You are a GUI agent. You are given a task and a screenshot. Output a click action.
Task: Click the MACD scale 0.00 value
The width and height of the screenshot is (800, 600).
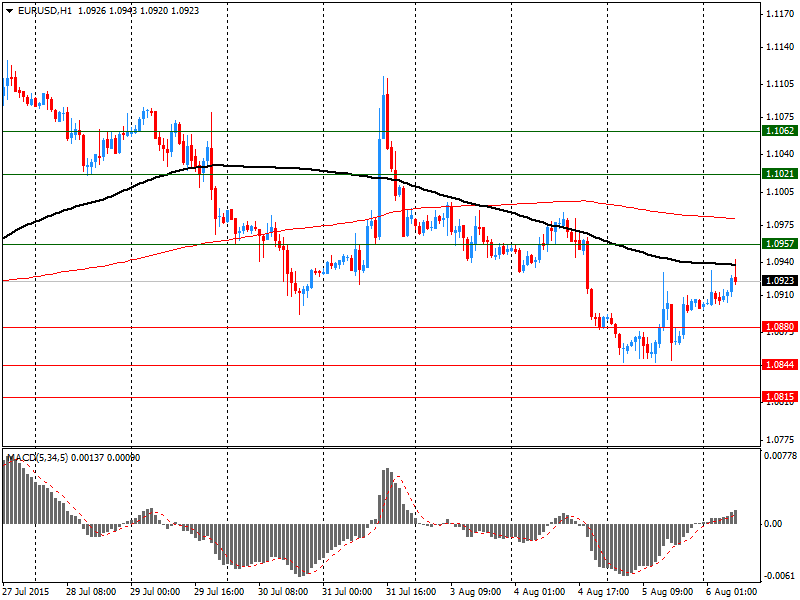[774, 524]
